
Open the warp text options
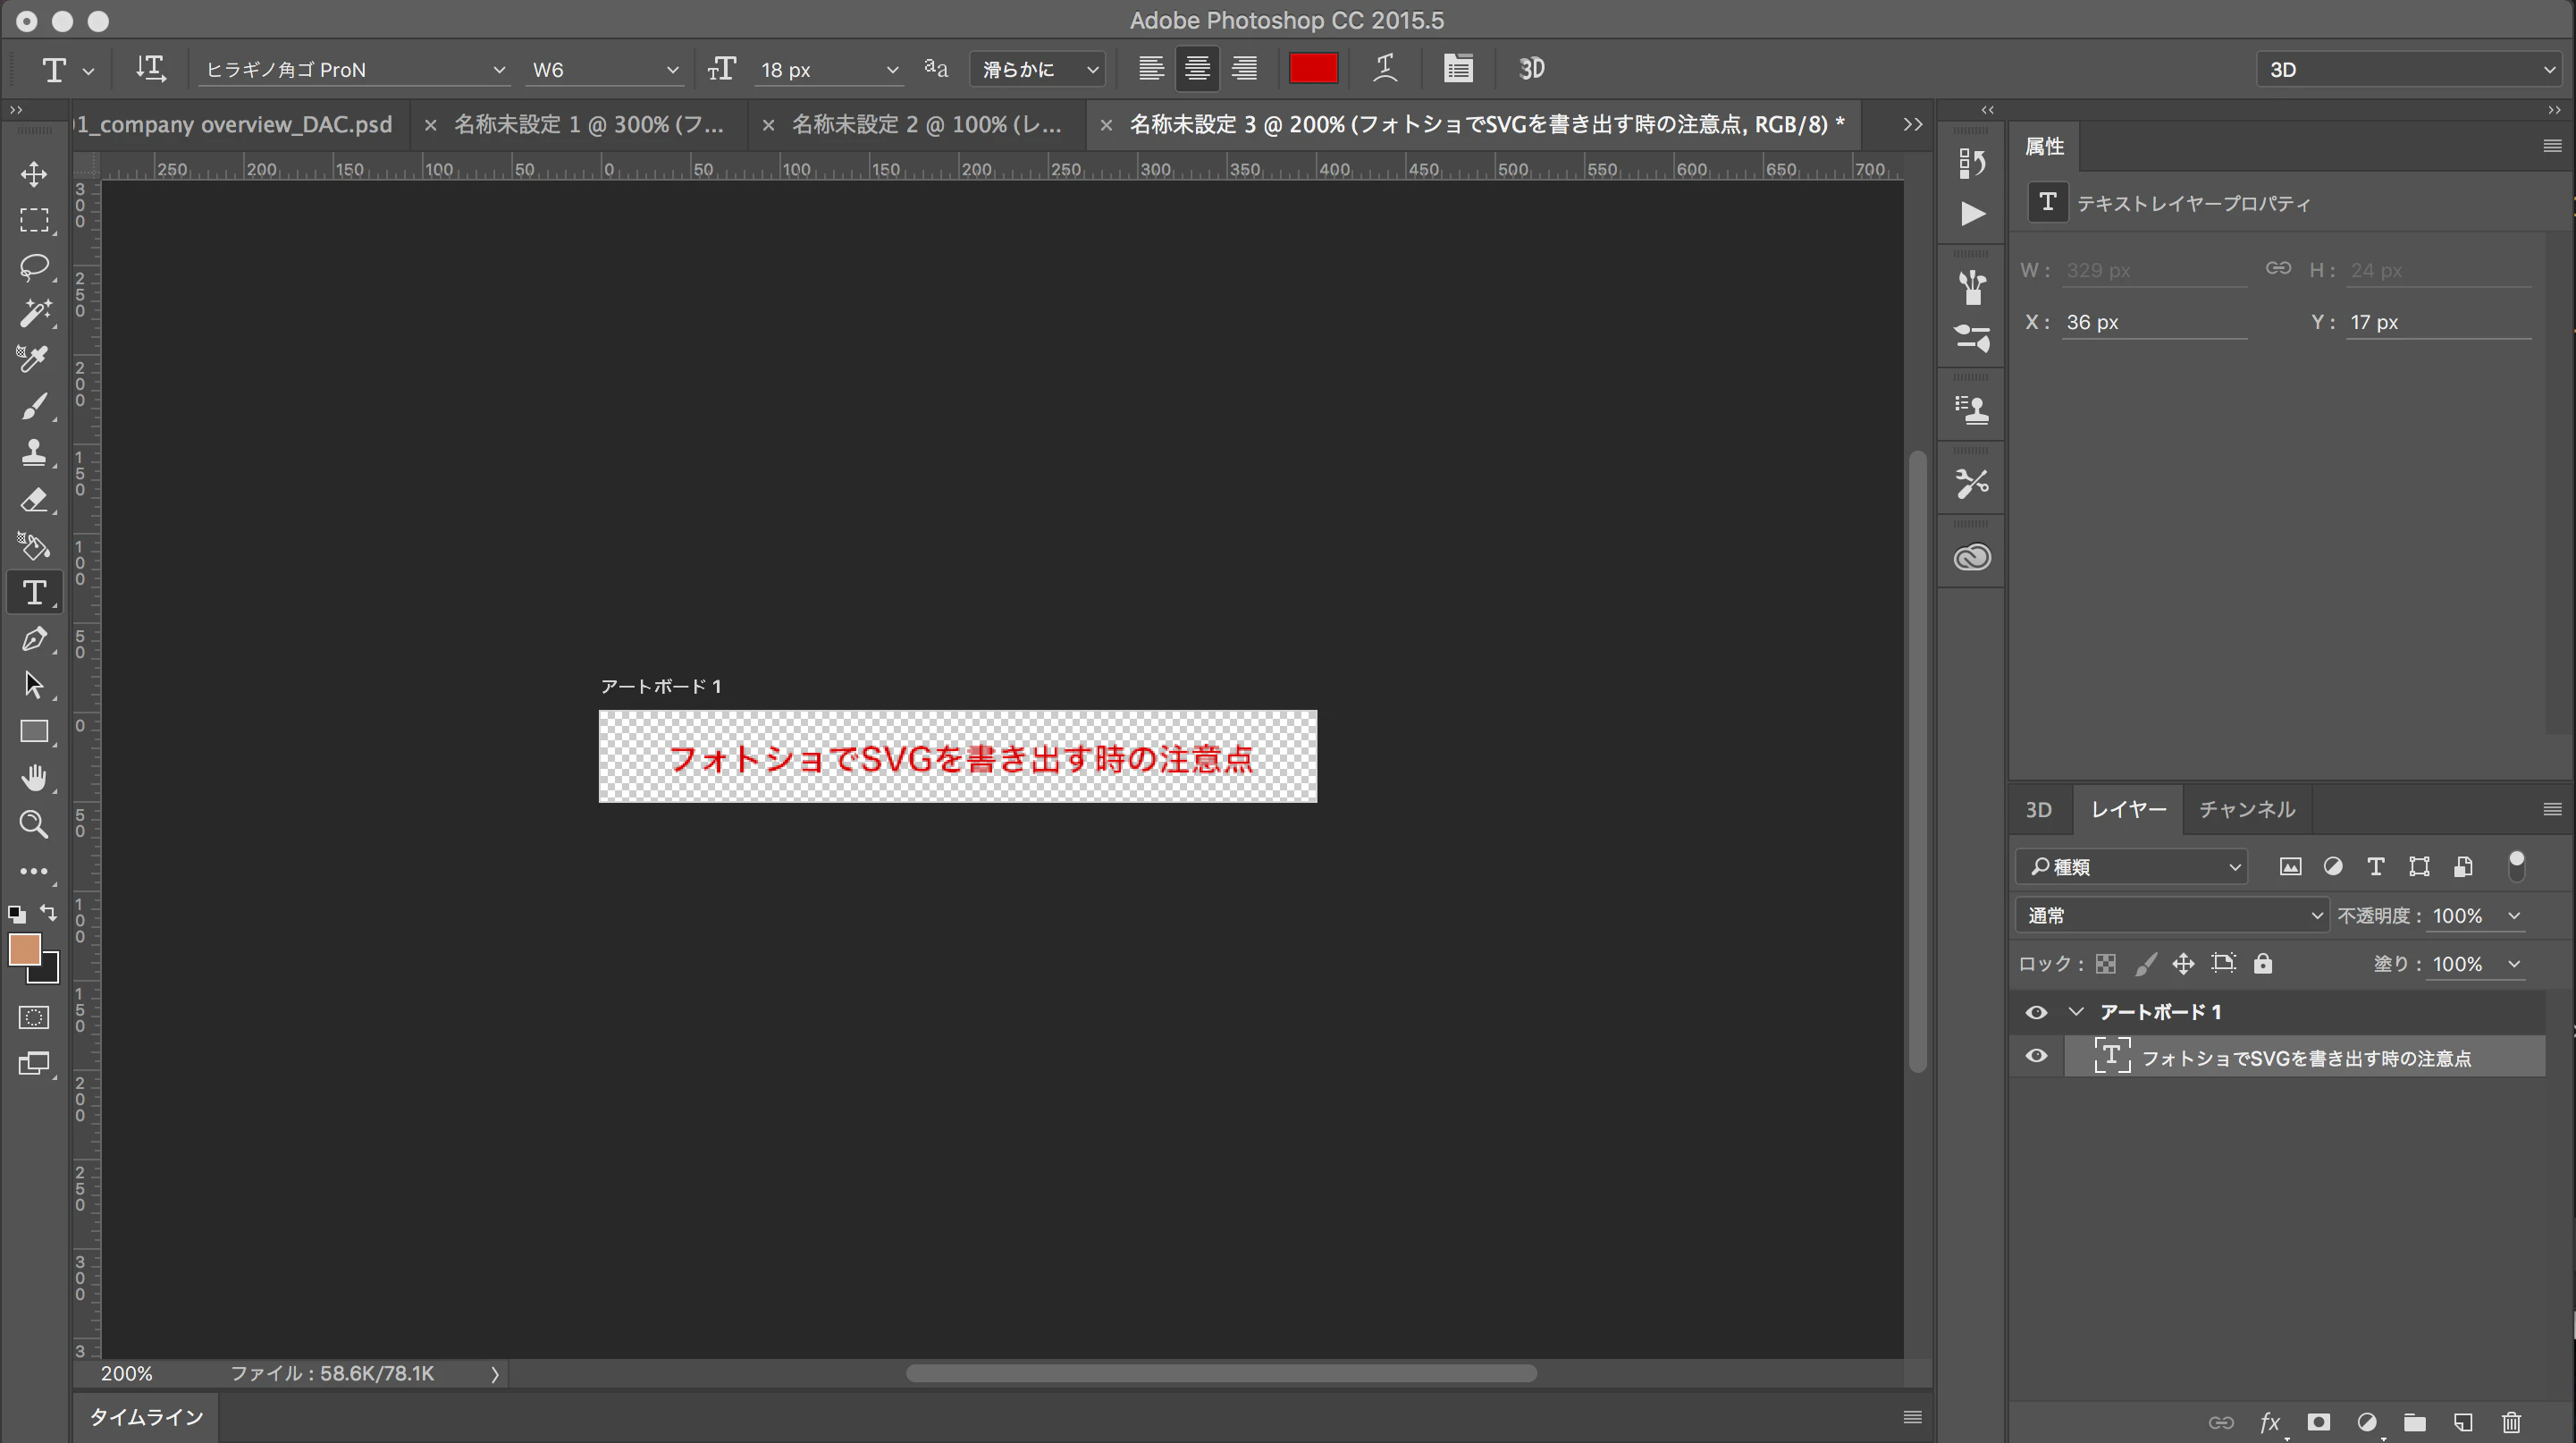(x=1385, y=68)
